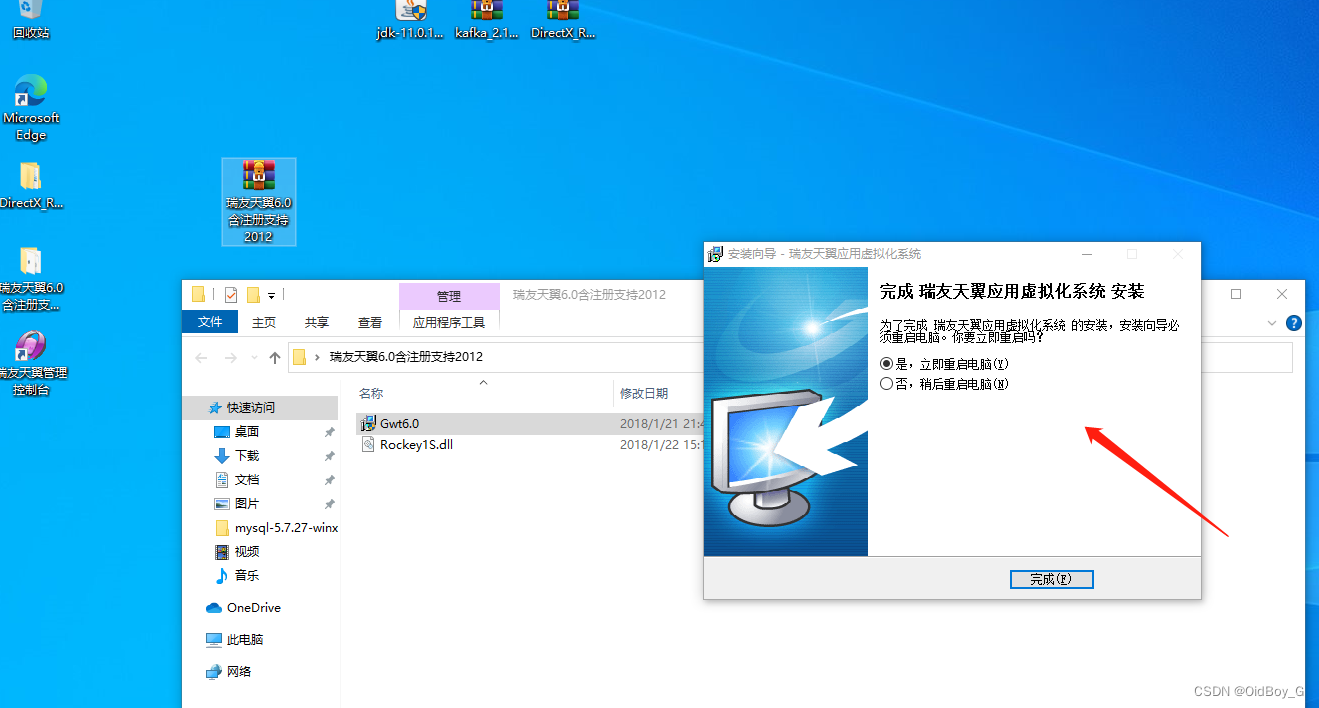The image size is (1319, 708).
Task: Click the blue Explorer help question-mark icon
Action: tap(1294, 323)
